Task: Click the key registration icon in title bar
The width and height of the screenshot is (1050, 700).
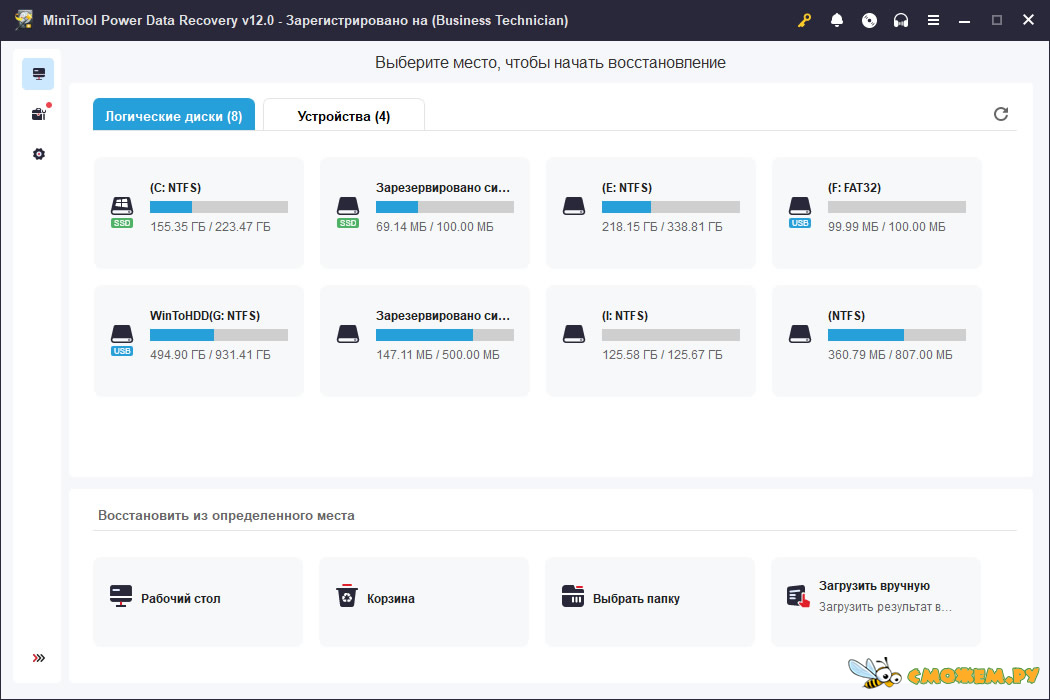Action: pyautogui.click(x=804, y=20)
